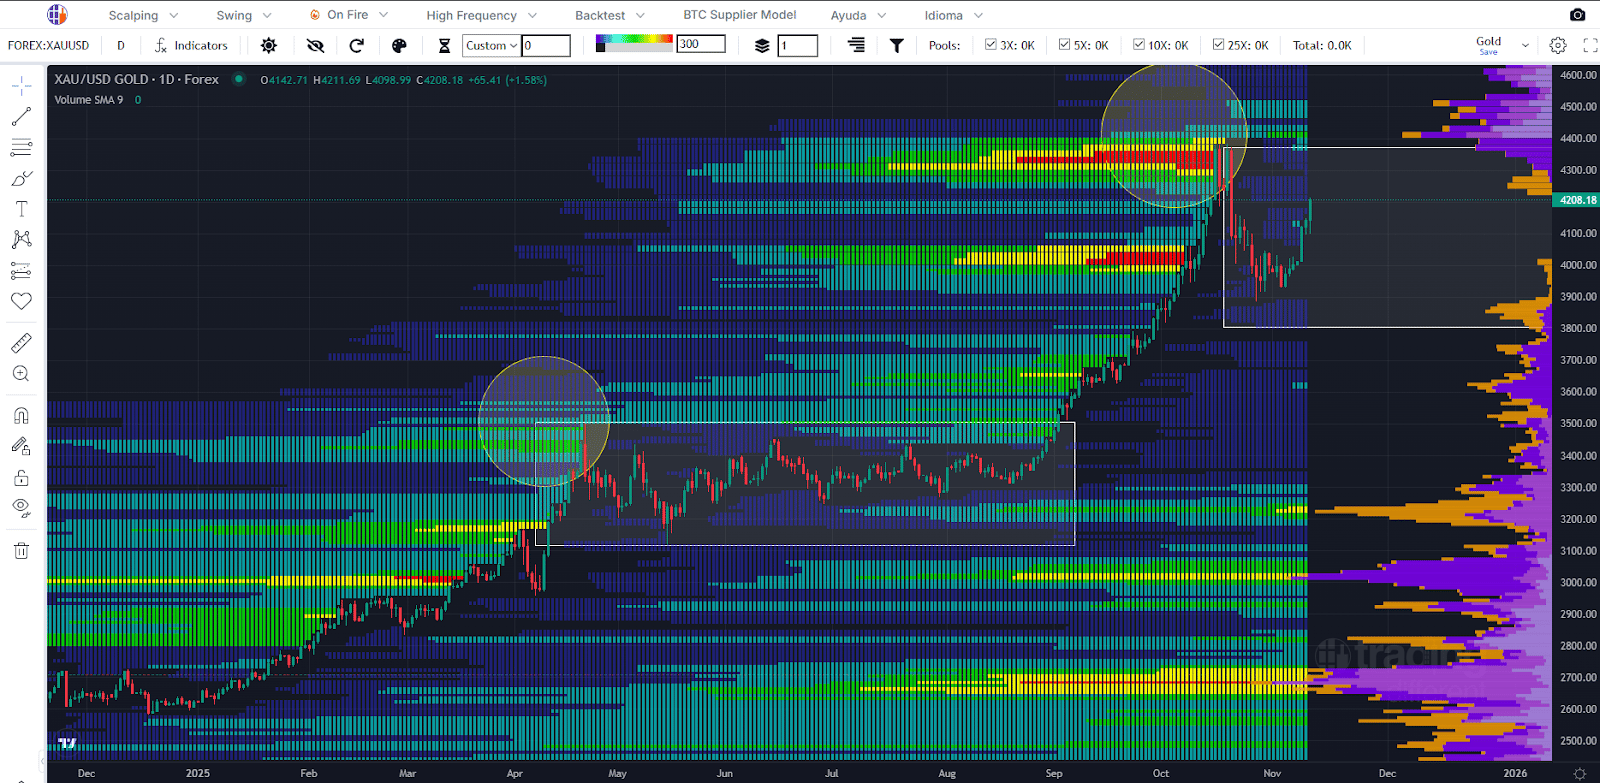Open the chart patterns tool
Viewport: 1600px width, 783px height.
point(21,240)
